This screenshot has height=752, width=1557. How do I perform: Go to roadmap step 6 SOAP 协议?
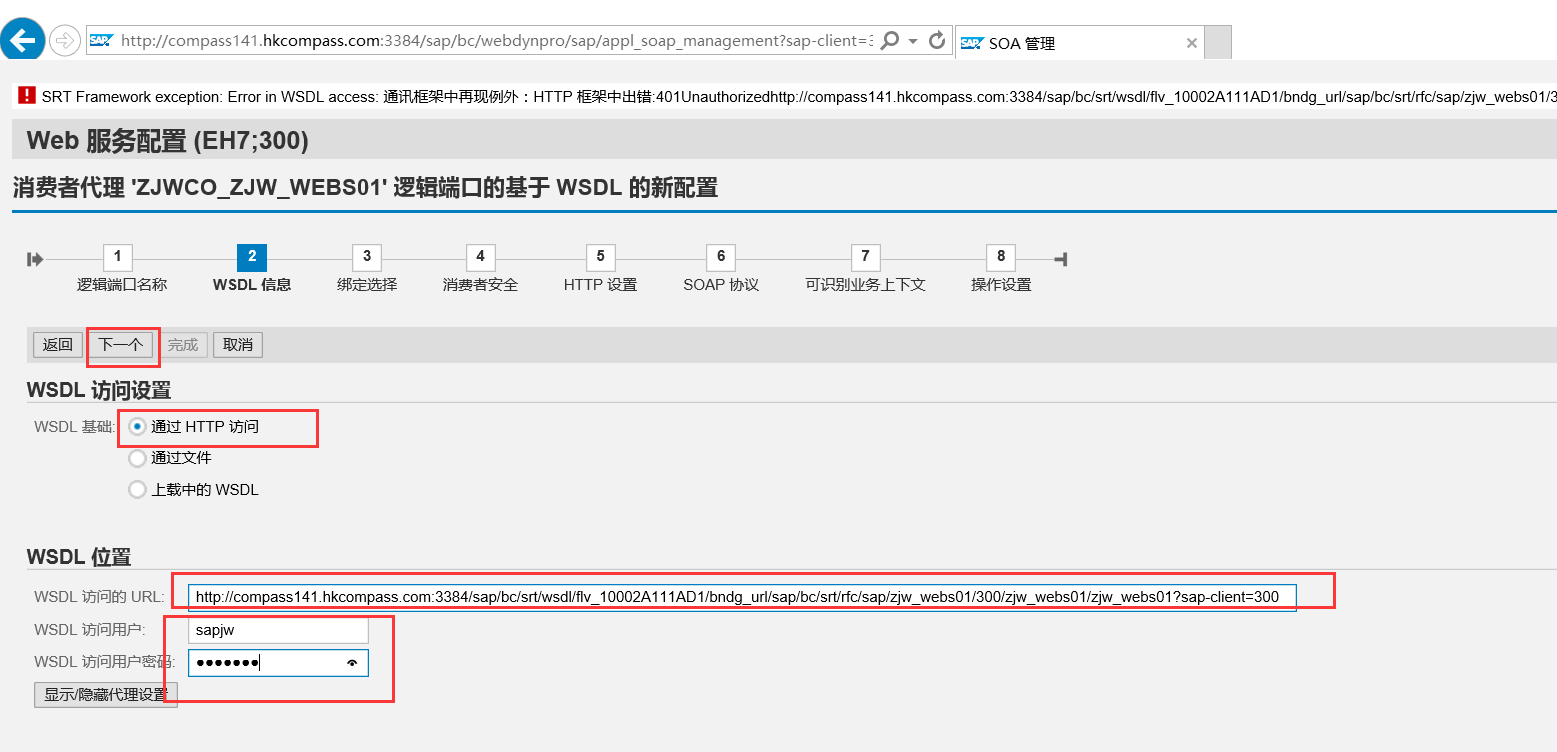coord(721,257)
